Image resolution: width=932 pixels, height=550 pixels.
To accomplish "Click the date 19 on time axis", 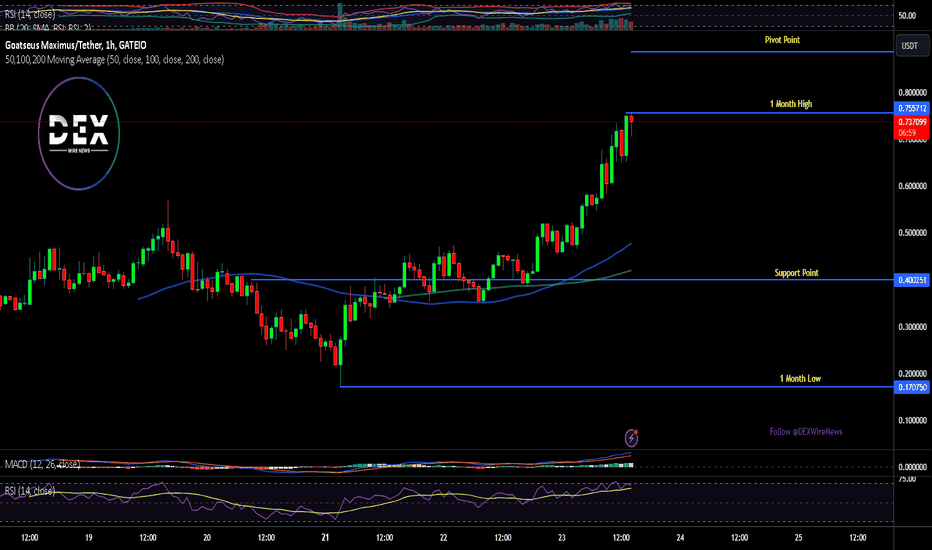I will (x=89, y=538).
